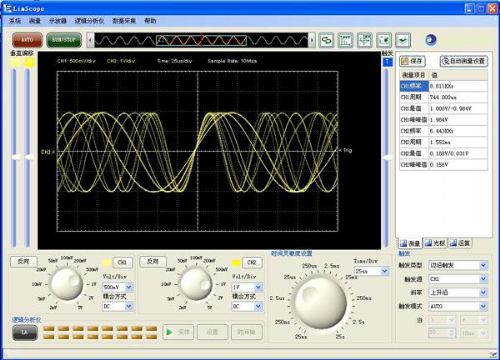Switch to the 光标 tab
Screen dimensions: 500x360
pyautogui.click(x=435, y=243)
